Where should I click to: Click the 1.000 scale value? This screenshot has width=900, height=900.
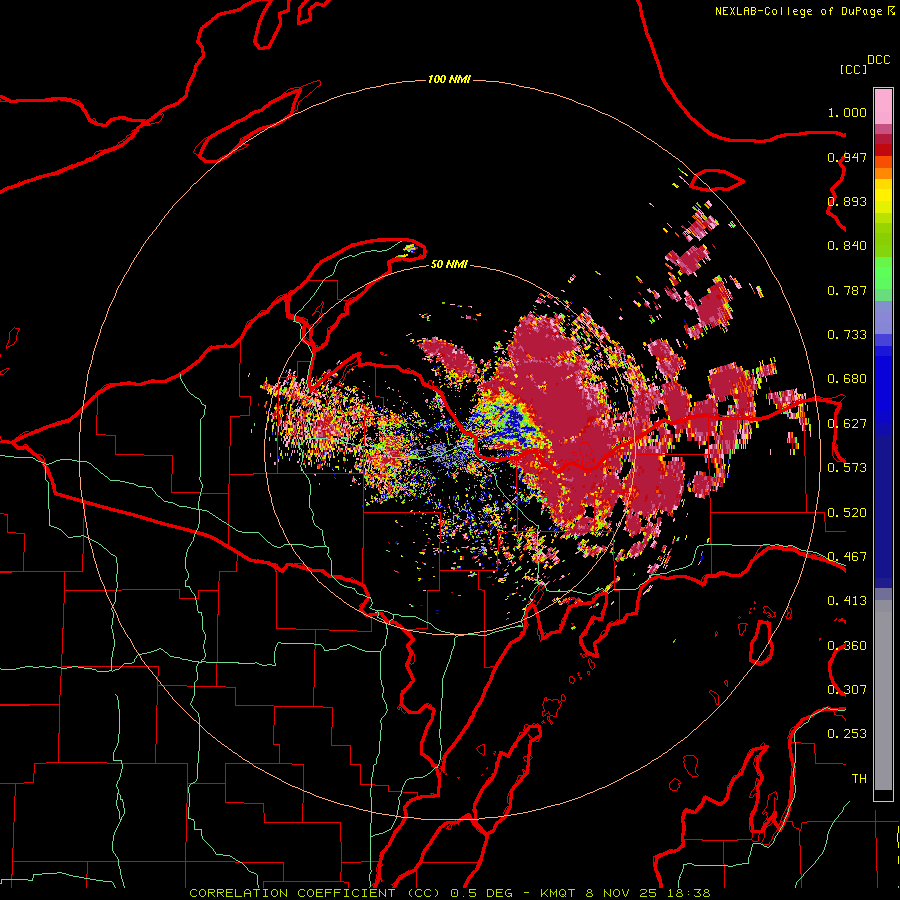[x=847, y=112]
